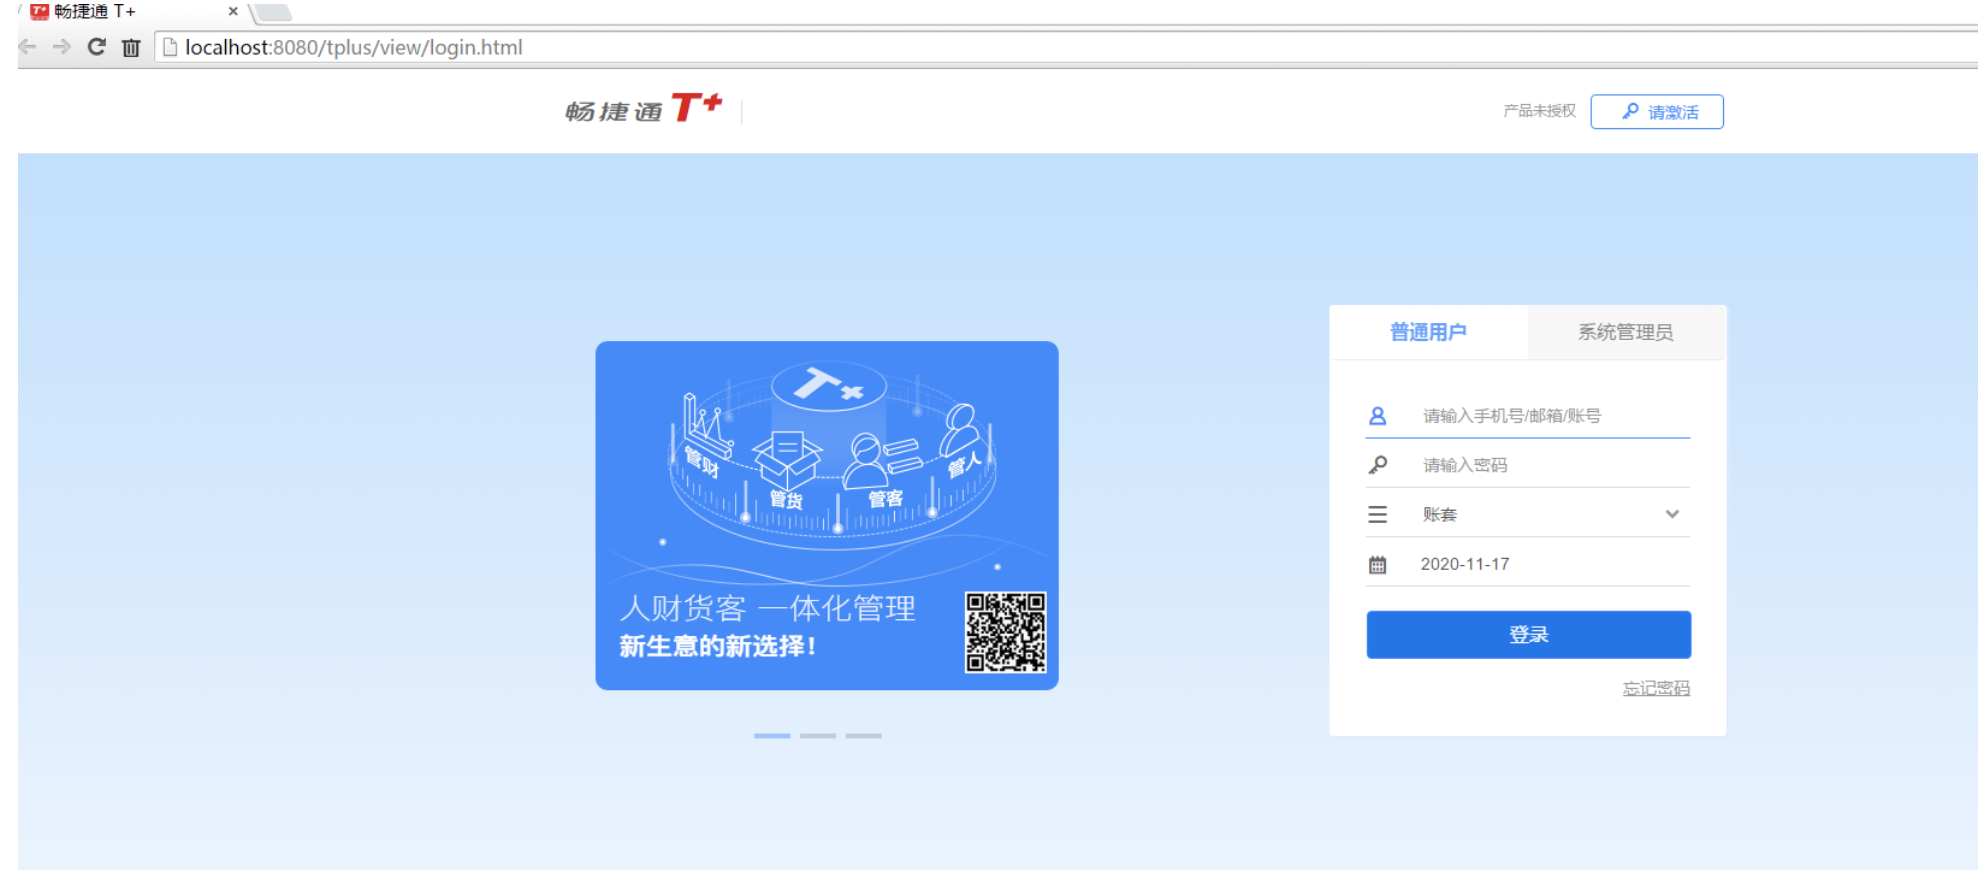Click the browser forward arrow
1982x870 pixels.
click(x=62, y=47)
